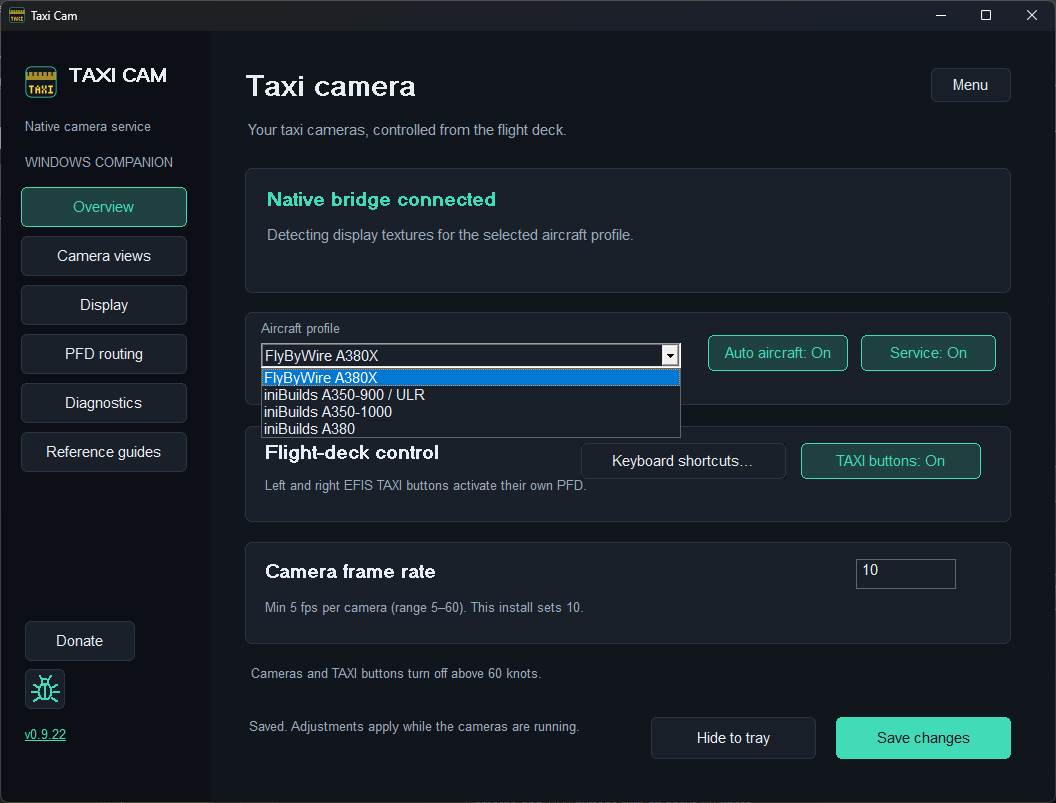
Task: Open the v0.9.22 version link
Action: 45,734
